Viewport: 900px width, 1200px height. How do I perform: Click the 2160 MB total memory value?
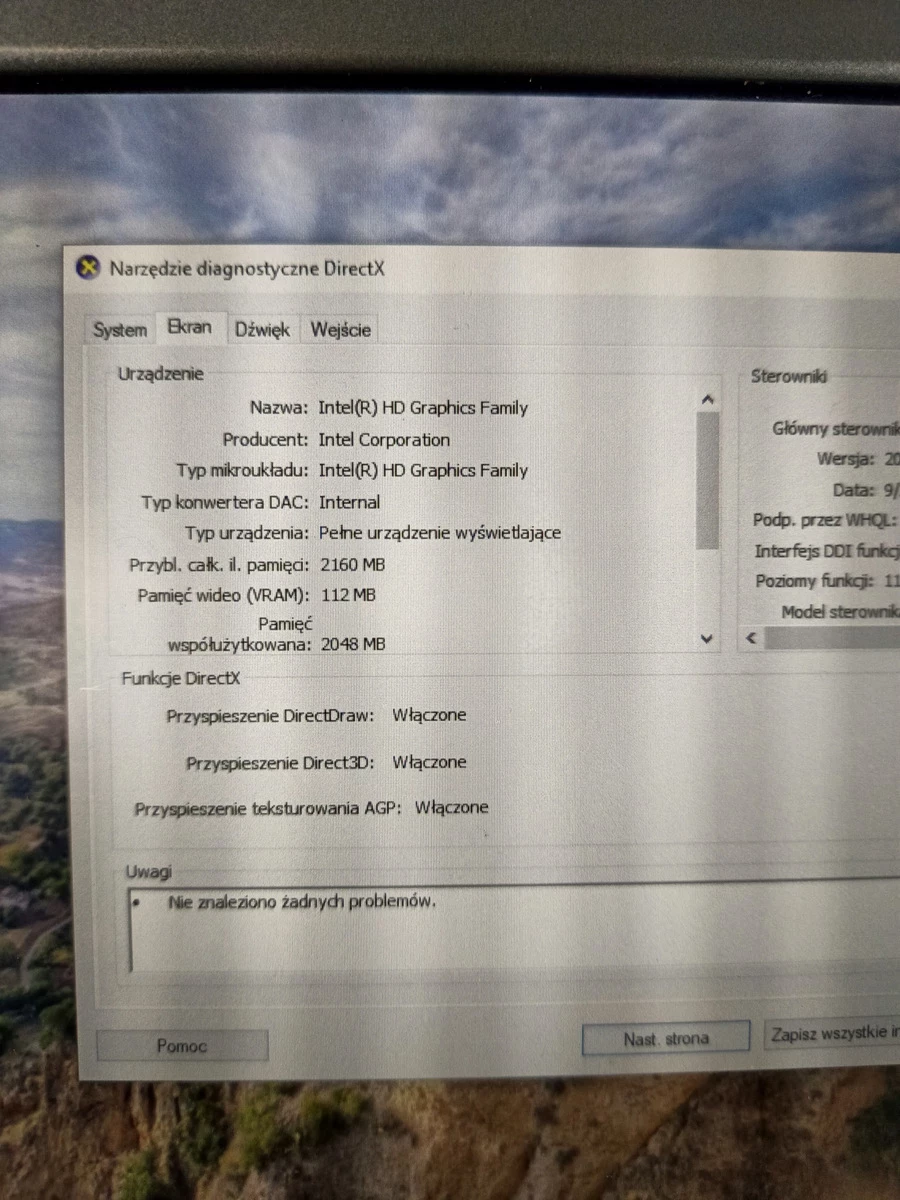(x=352, y=565)
